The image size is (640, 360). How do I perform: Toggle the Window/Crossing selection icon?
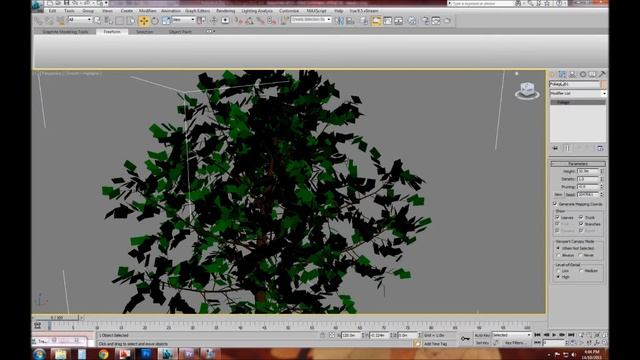point(131,20)
